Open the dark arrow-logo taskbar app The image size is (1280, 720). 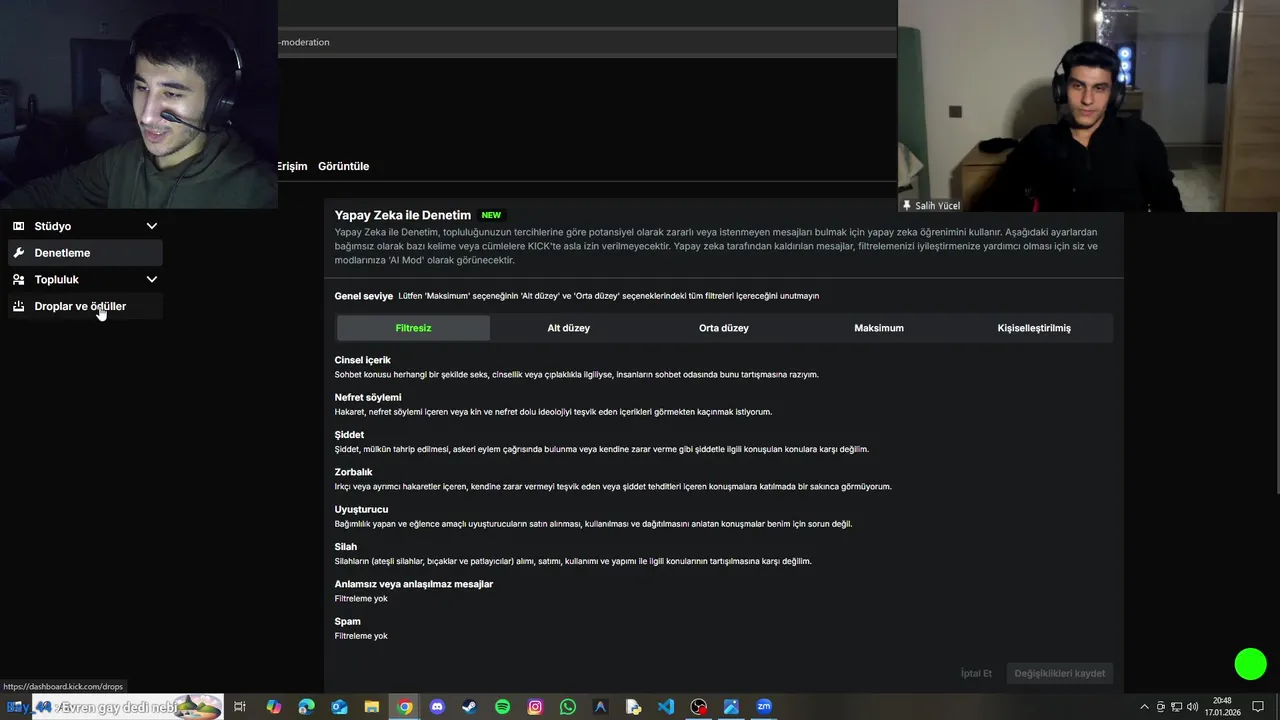tap(600, 707)
